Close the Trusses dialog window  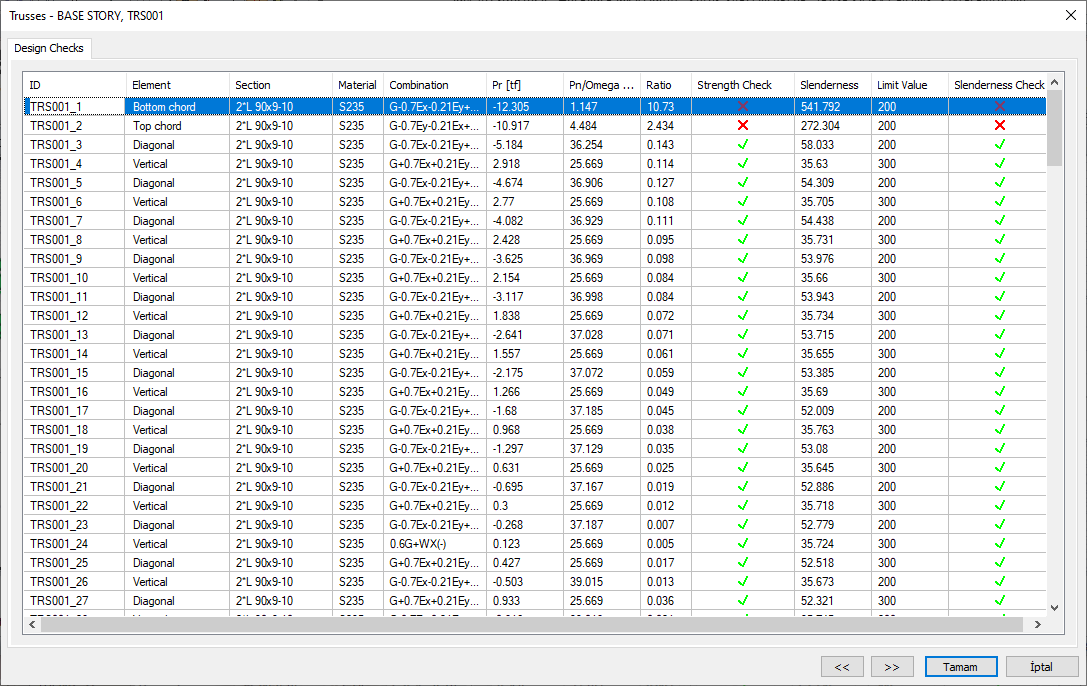point(1064,16)
